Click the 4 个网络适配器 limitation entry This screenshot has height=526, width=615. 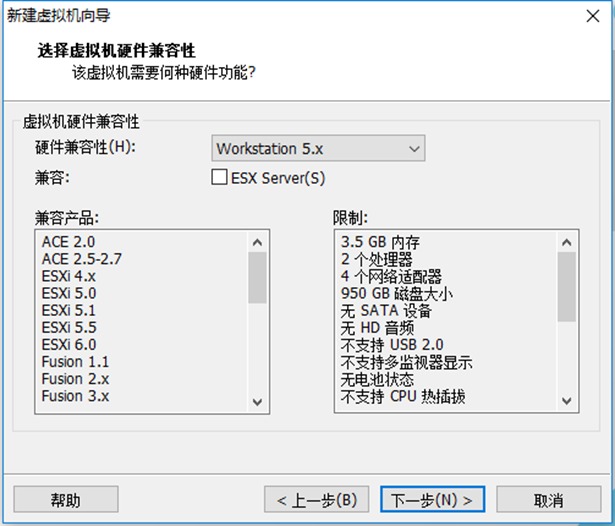[x=391, y=276]
